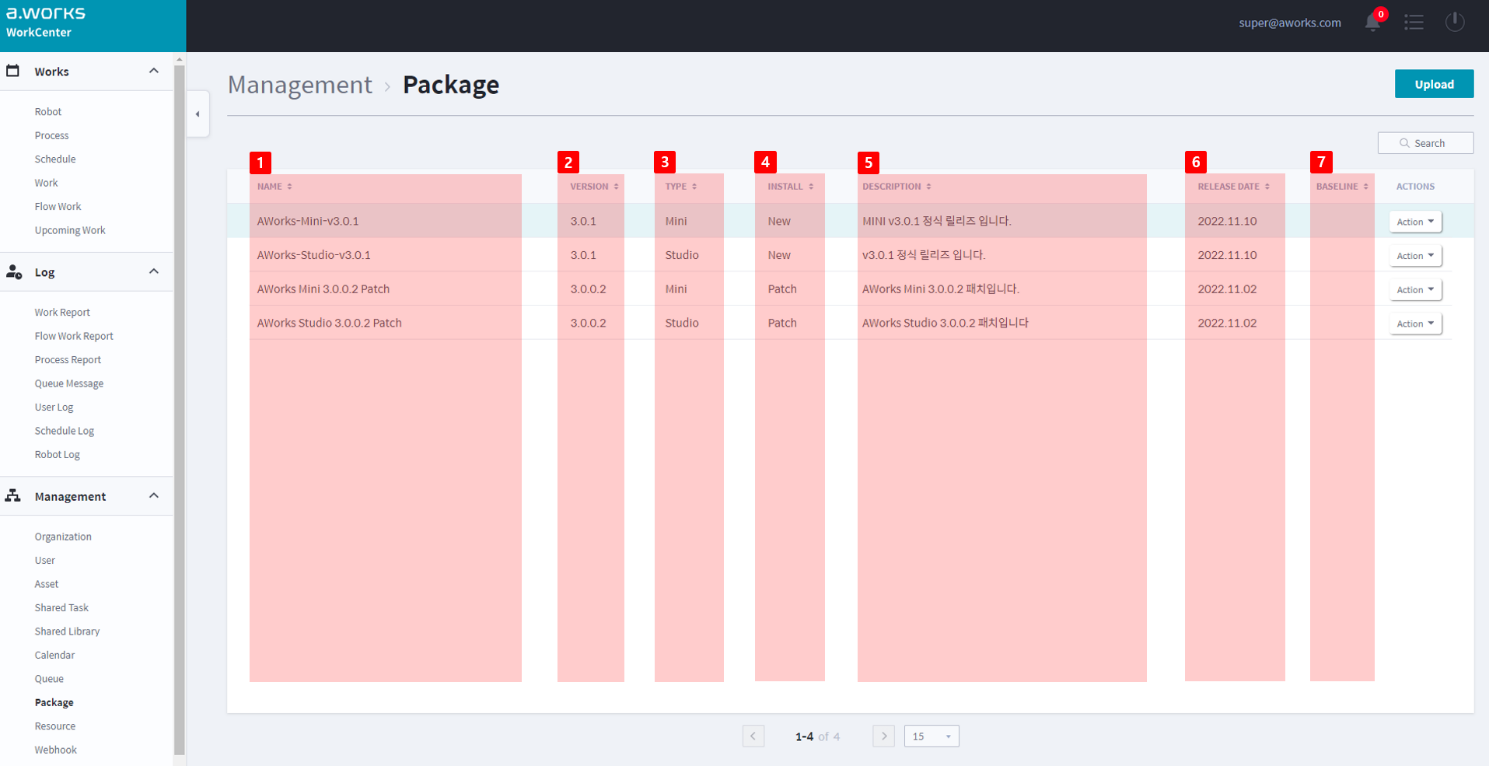The image size is (1489, 766).
Task: Open Robot in the sidebar
Action: pos(48,112)
